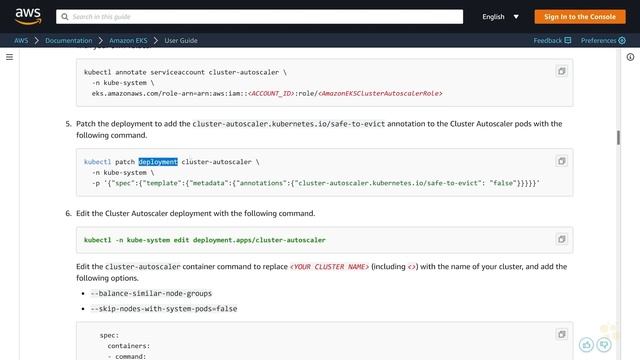Click the AWS logo

point(28,16)
